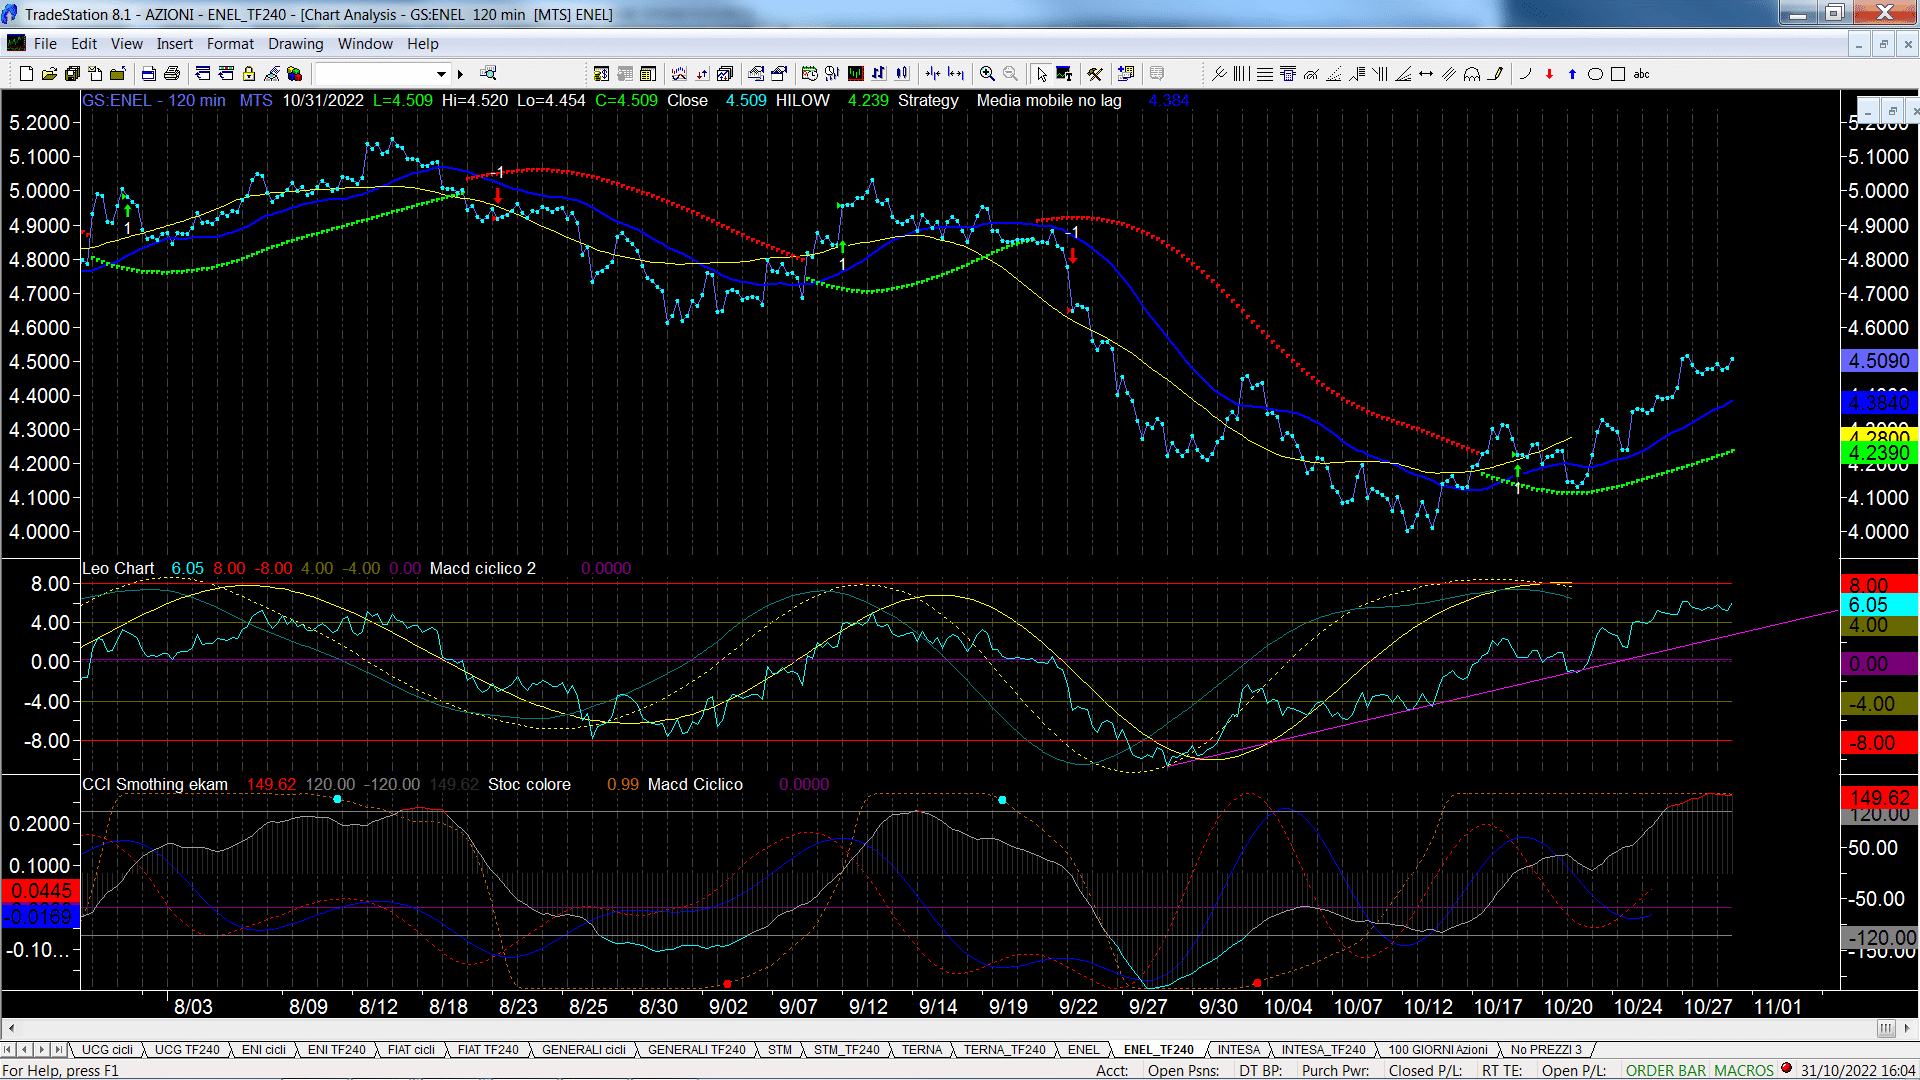Switch to the STM_TF240 tab
This screenshot has width=1920, height=1080.
click(847, 1049)
